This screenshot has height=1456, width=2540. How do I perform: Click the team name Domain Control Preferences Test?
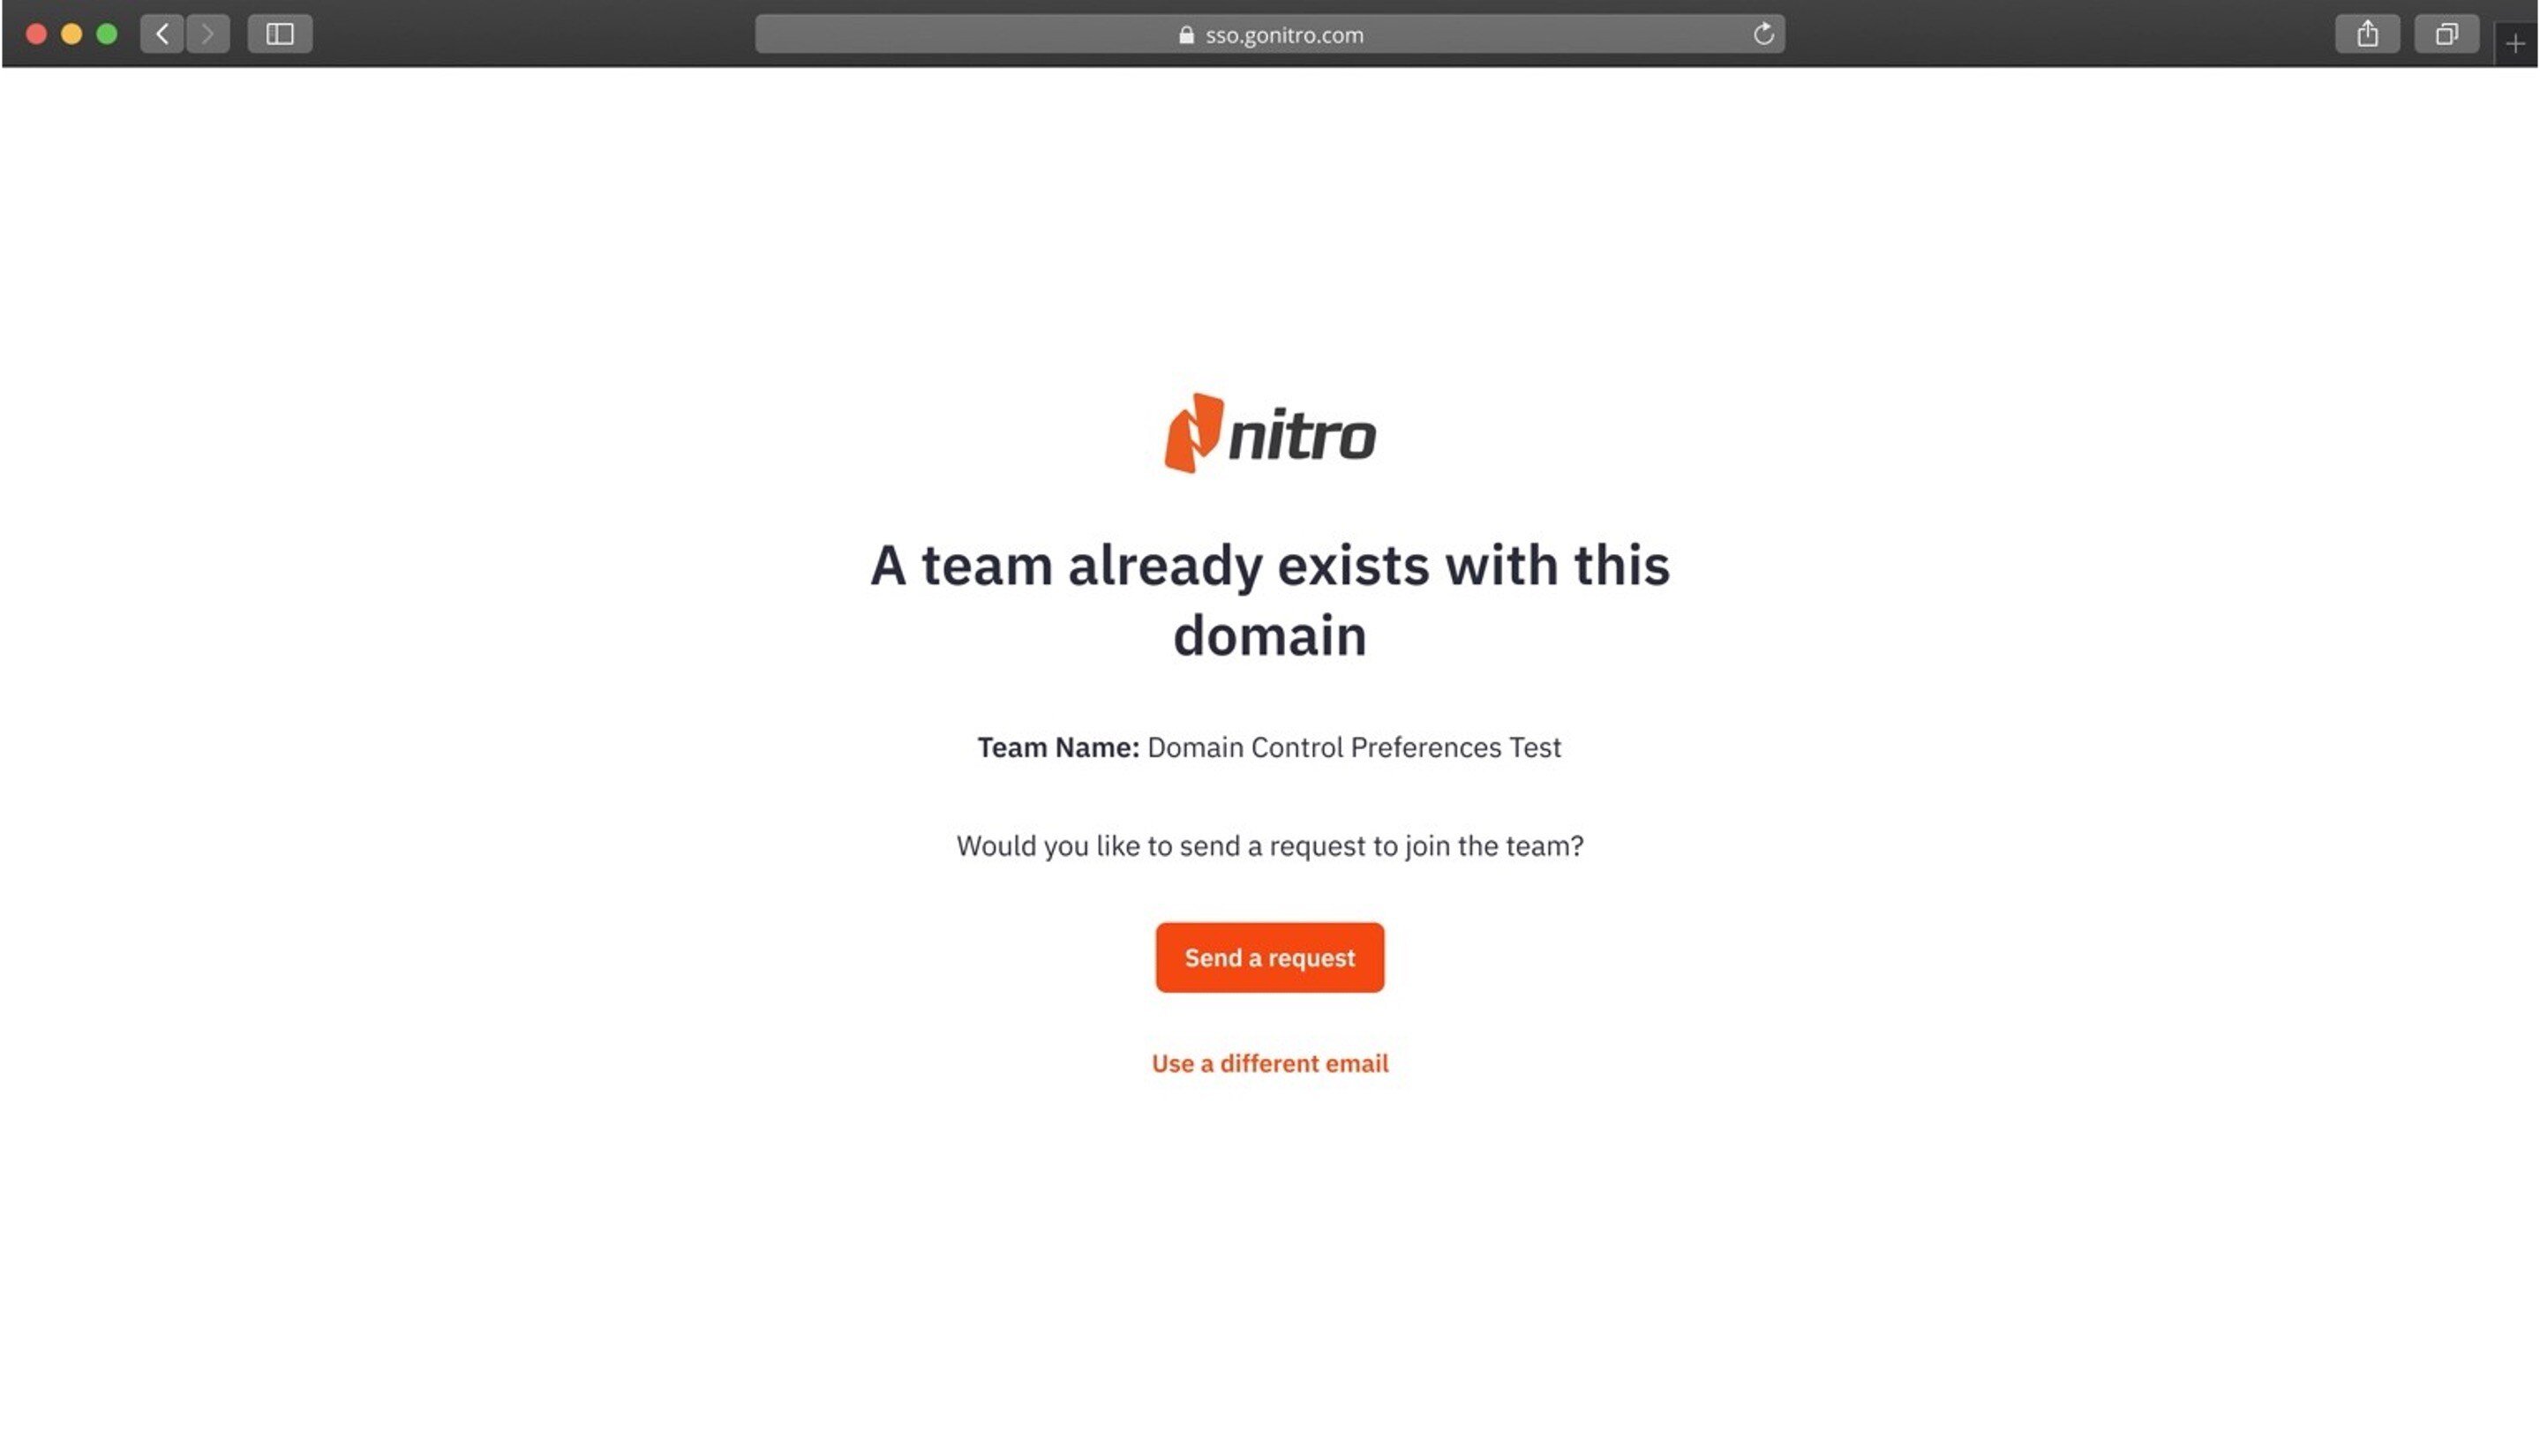(x=1354, y=747)
